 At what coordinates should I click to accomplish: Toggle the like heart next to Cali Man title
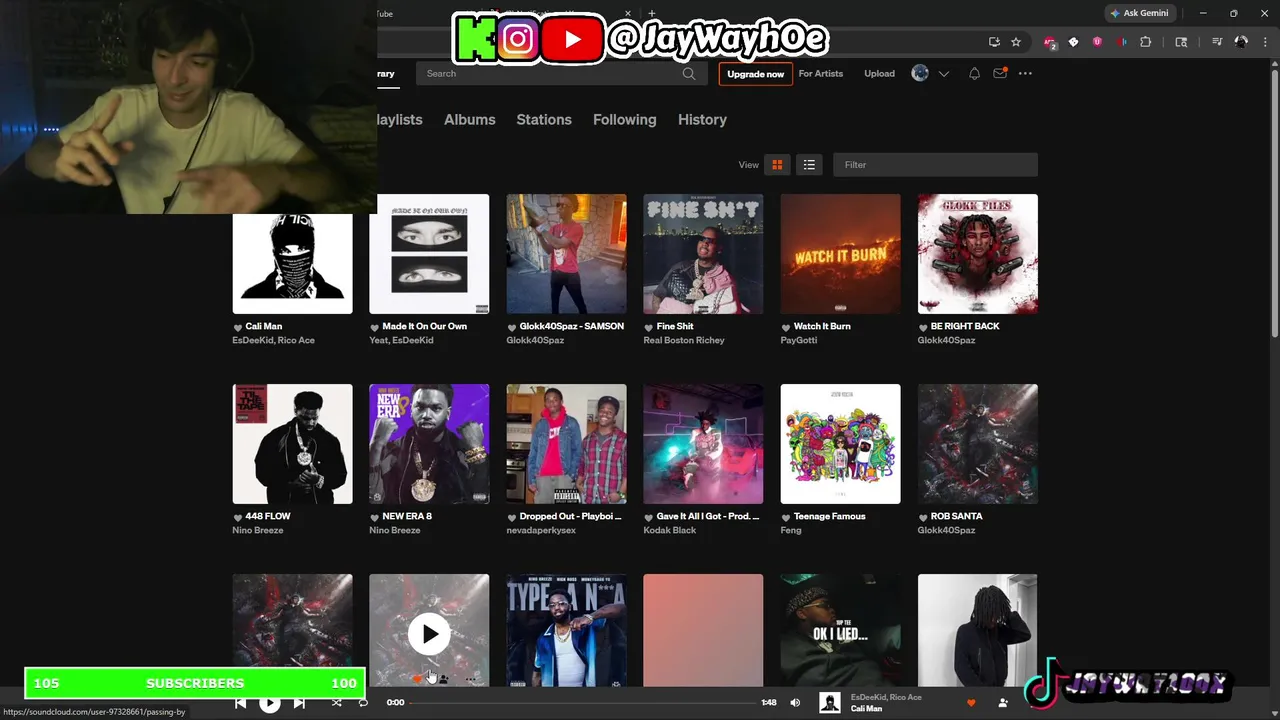click(238, 327)
